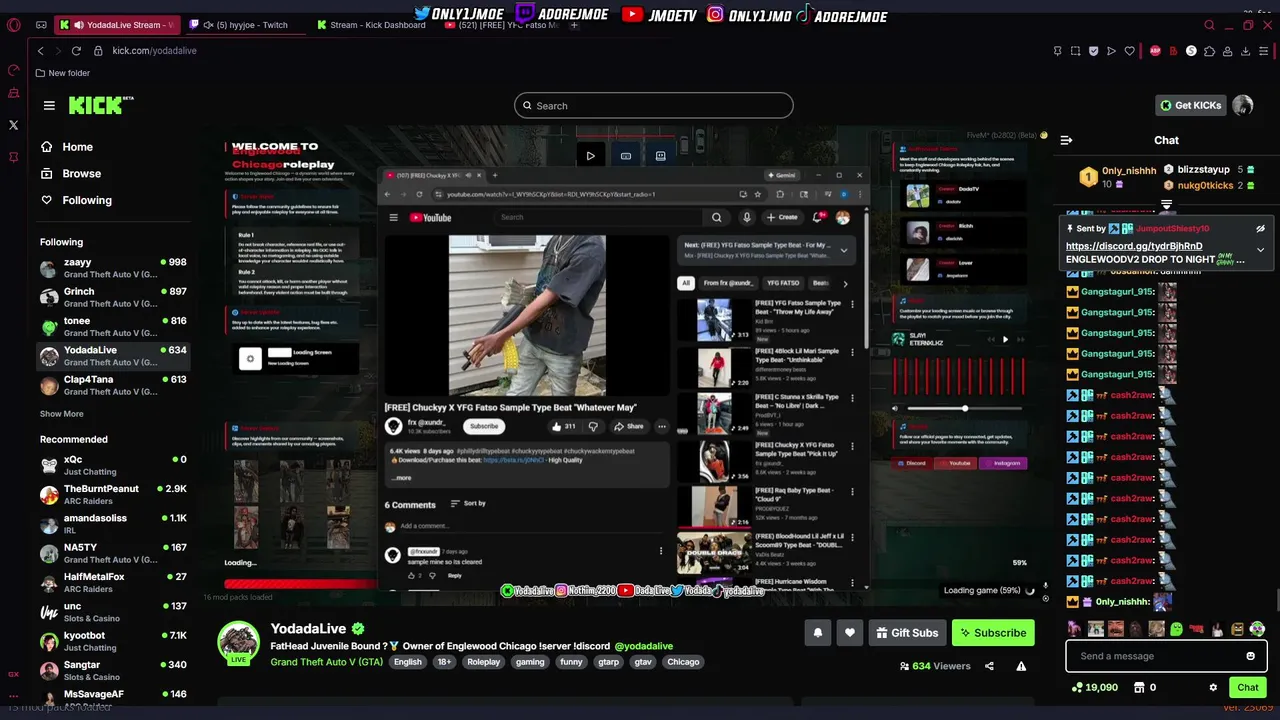Open the AdBlock Plus extension

pyautogui.click(x=1155, y=51)
